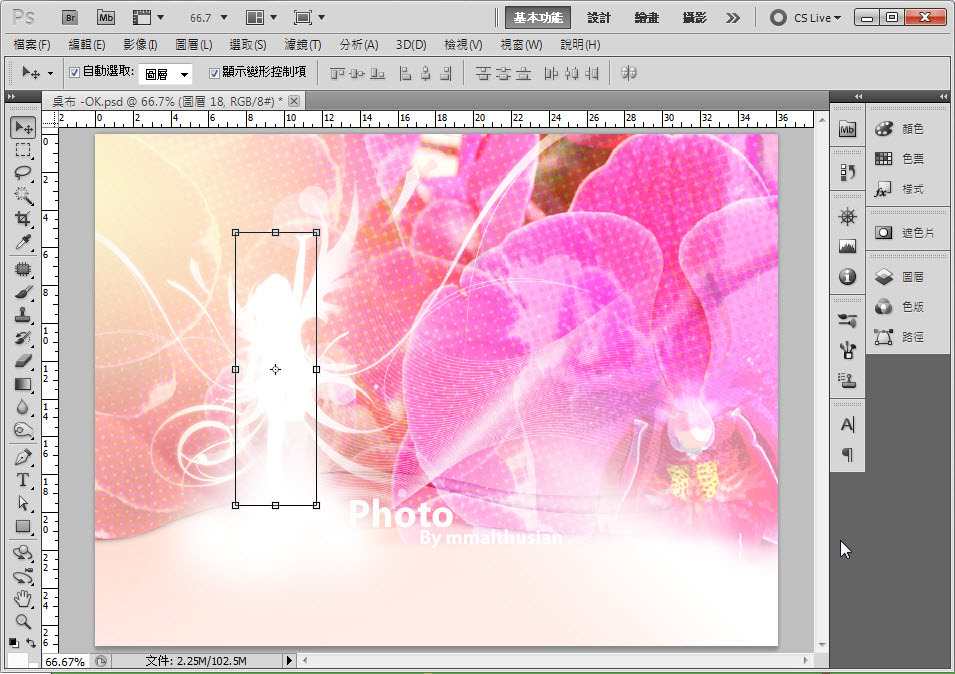Close the 桌布 -OK.psd document tab
The width and height of the screenshot is (955, 674).
pyautogui.click(x=294, y=101)
